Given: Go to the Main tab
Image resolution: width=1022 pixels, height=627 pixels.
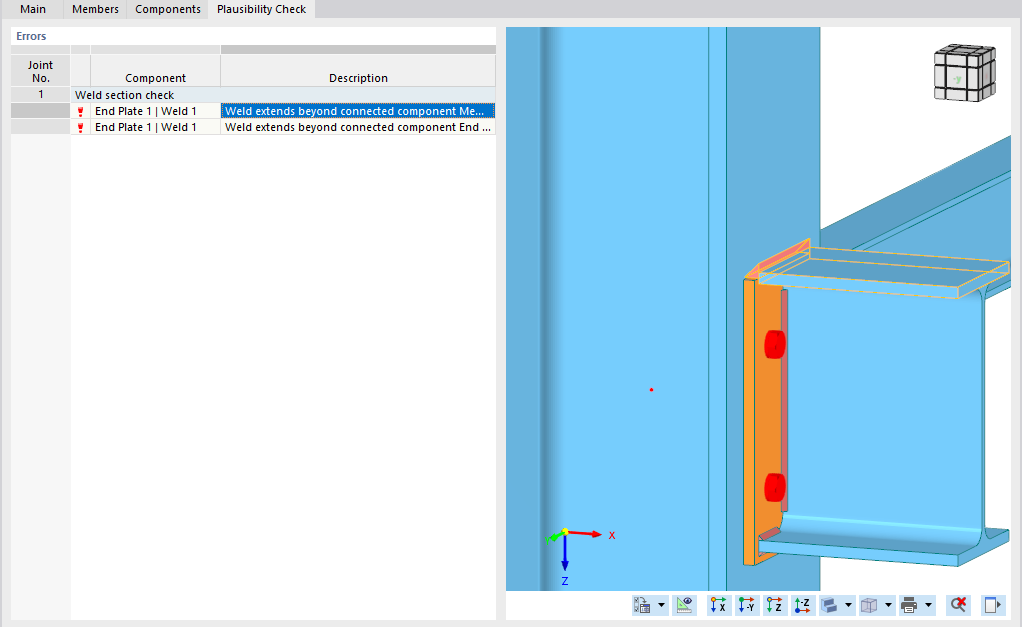Looking at the screenshot, I should pos(33,9).
